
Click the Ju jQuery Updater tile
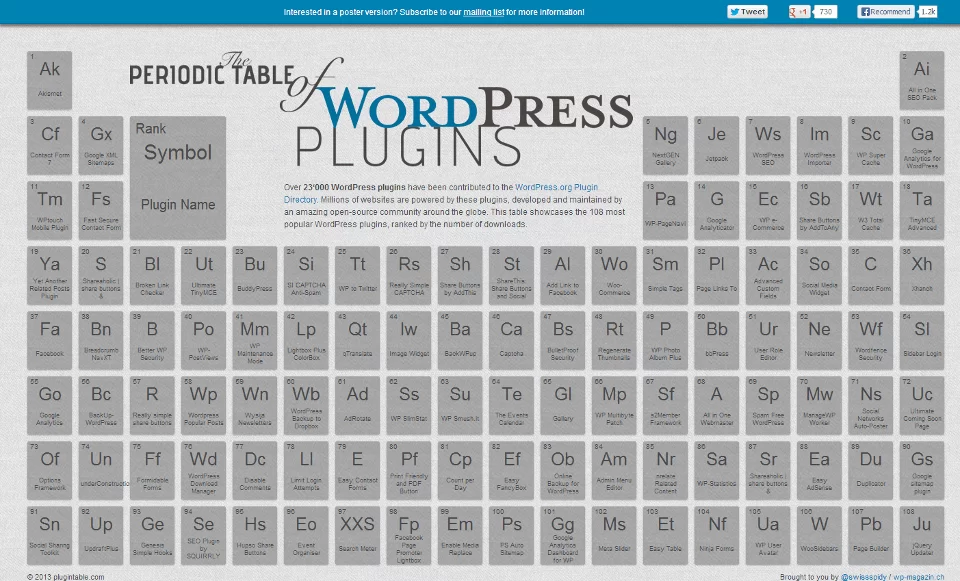[921, 536]
